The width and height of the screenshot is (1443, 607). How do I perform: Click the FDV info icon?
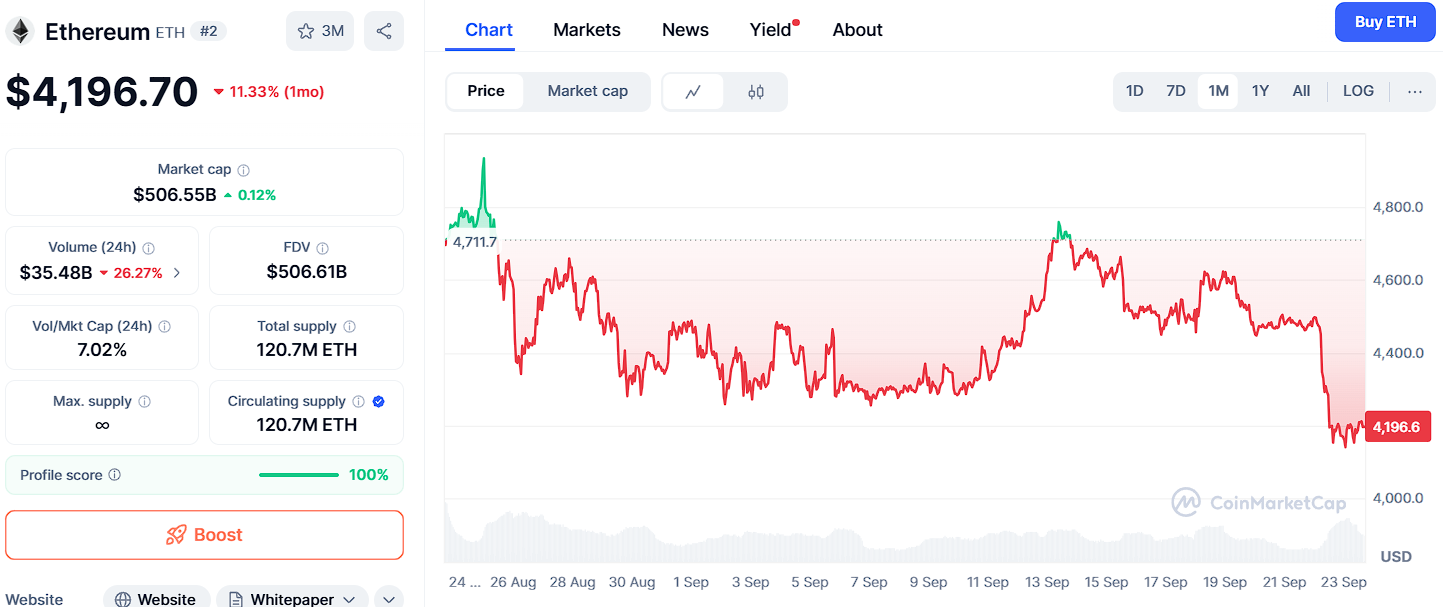[322, 248]
